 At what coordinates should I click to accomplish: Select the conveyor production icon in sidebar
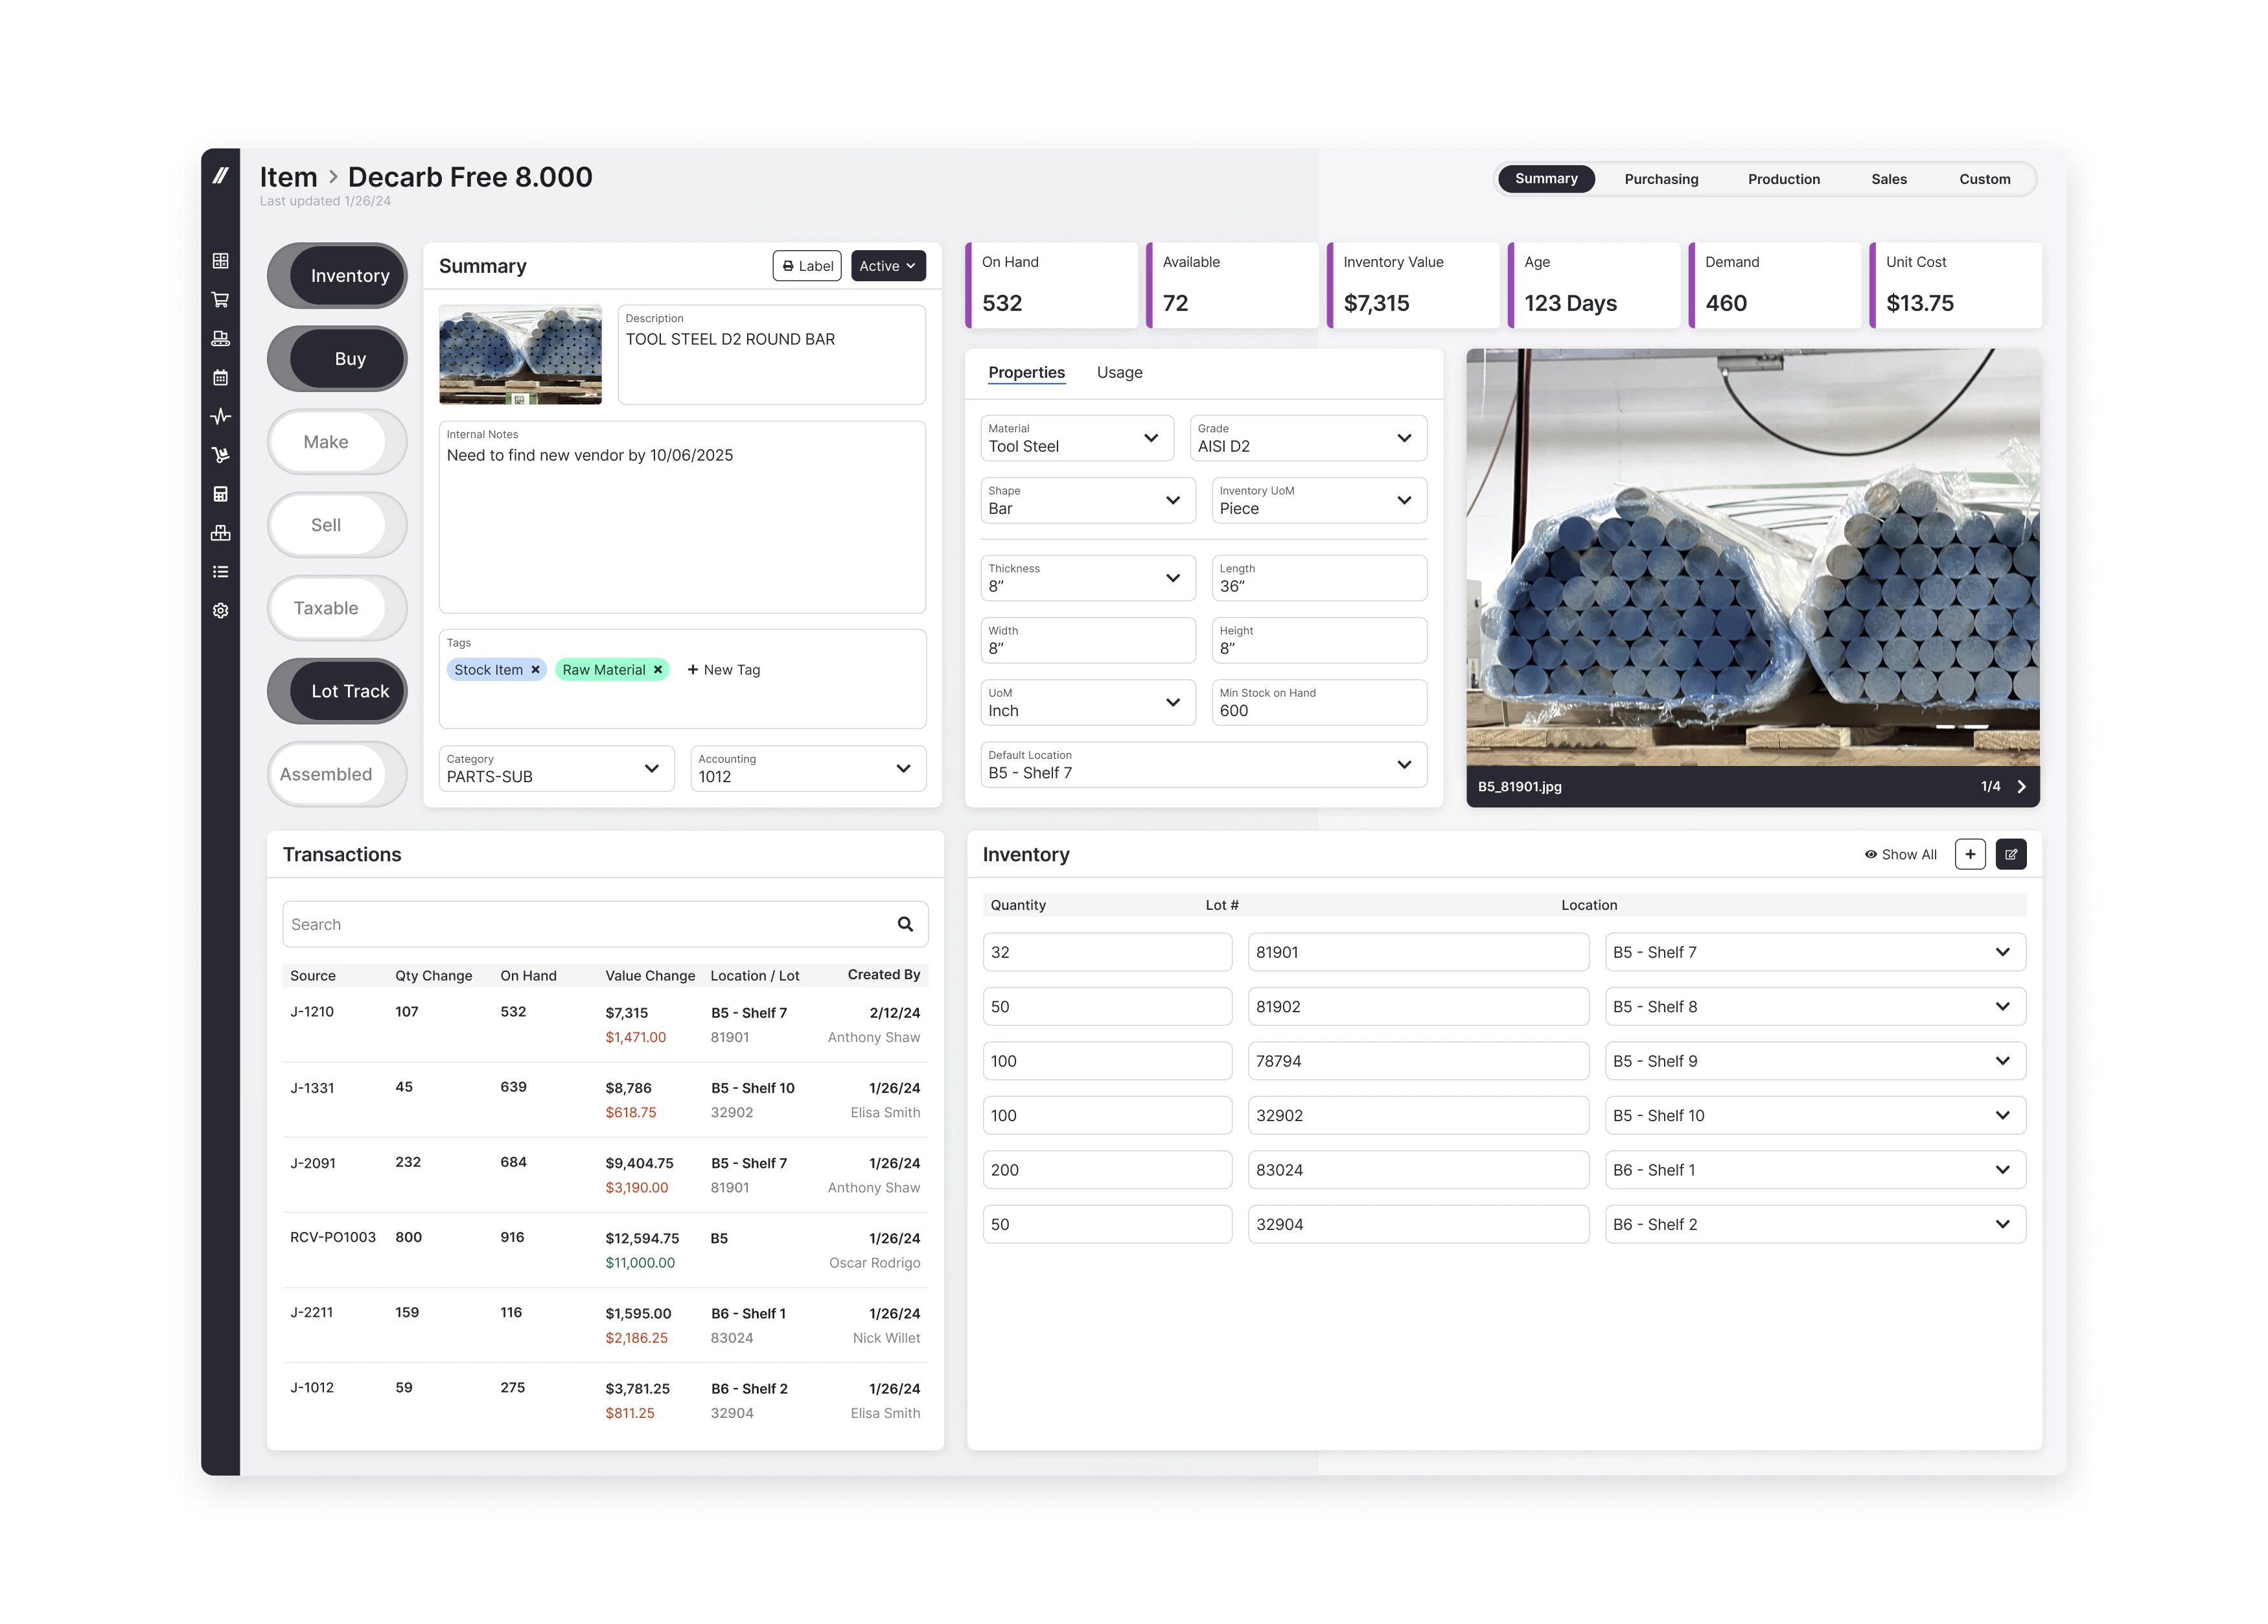(x=221, y=338)
